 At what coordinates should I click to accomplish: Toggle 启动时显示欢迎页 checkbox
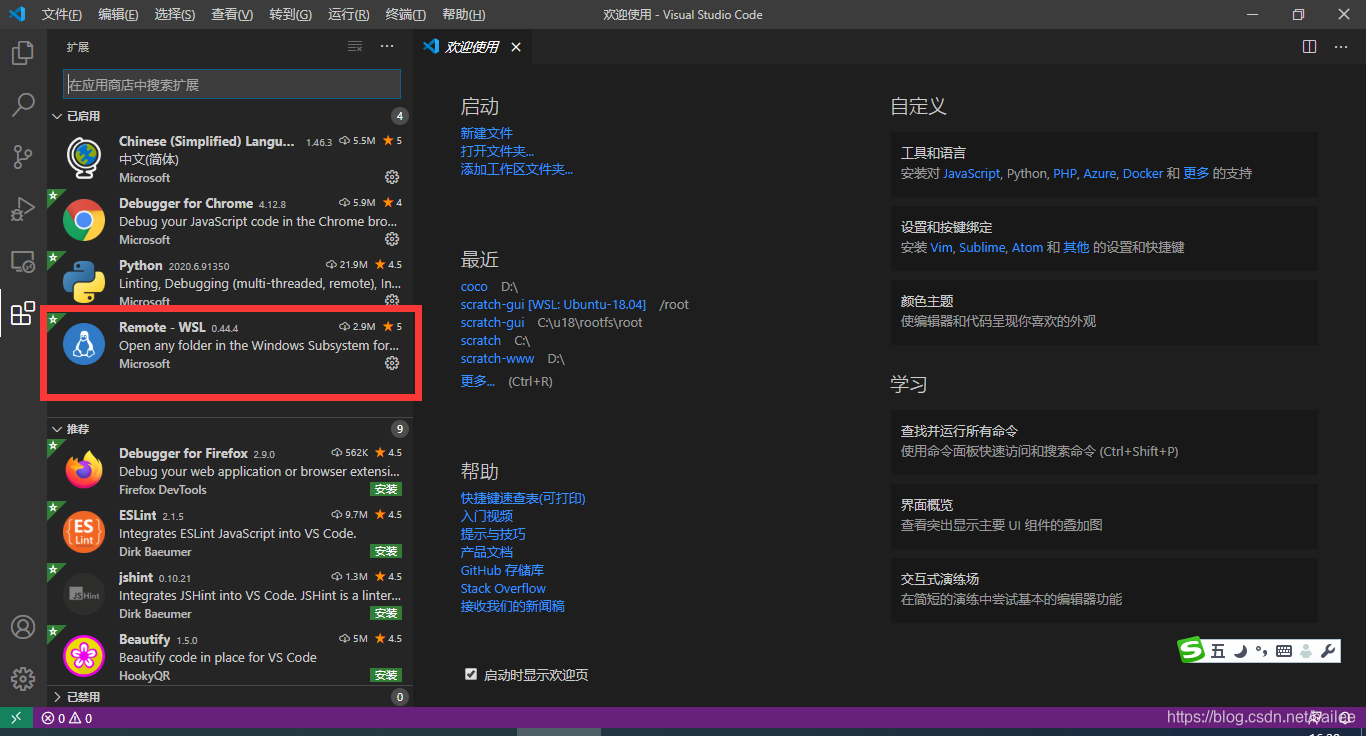[471, 674]
